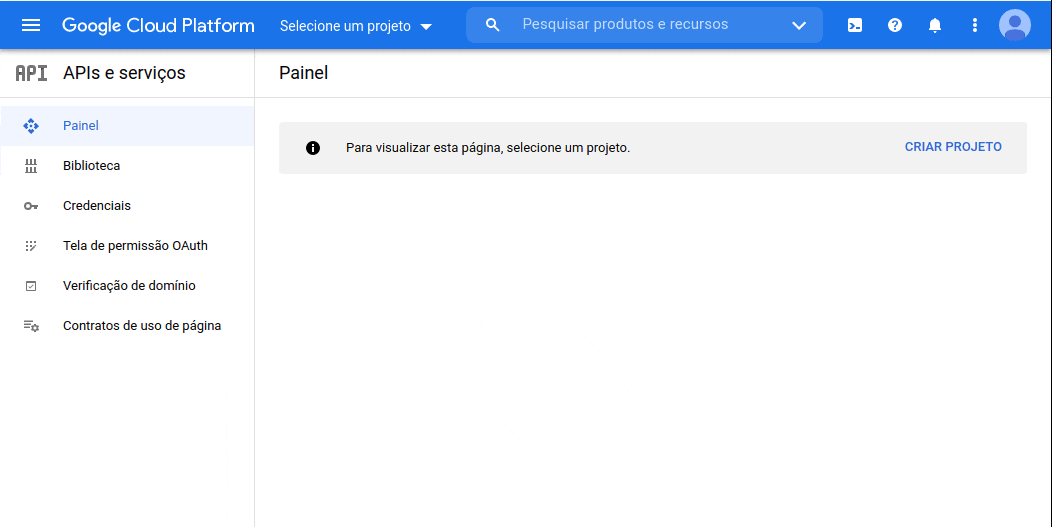Click the Google Cloud Platform logo link

click(x=158, y=26)
